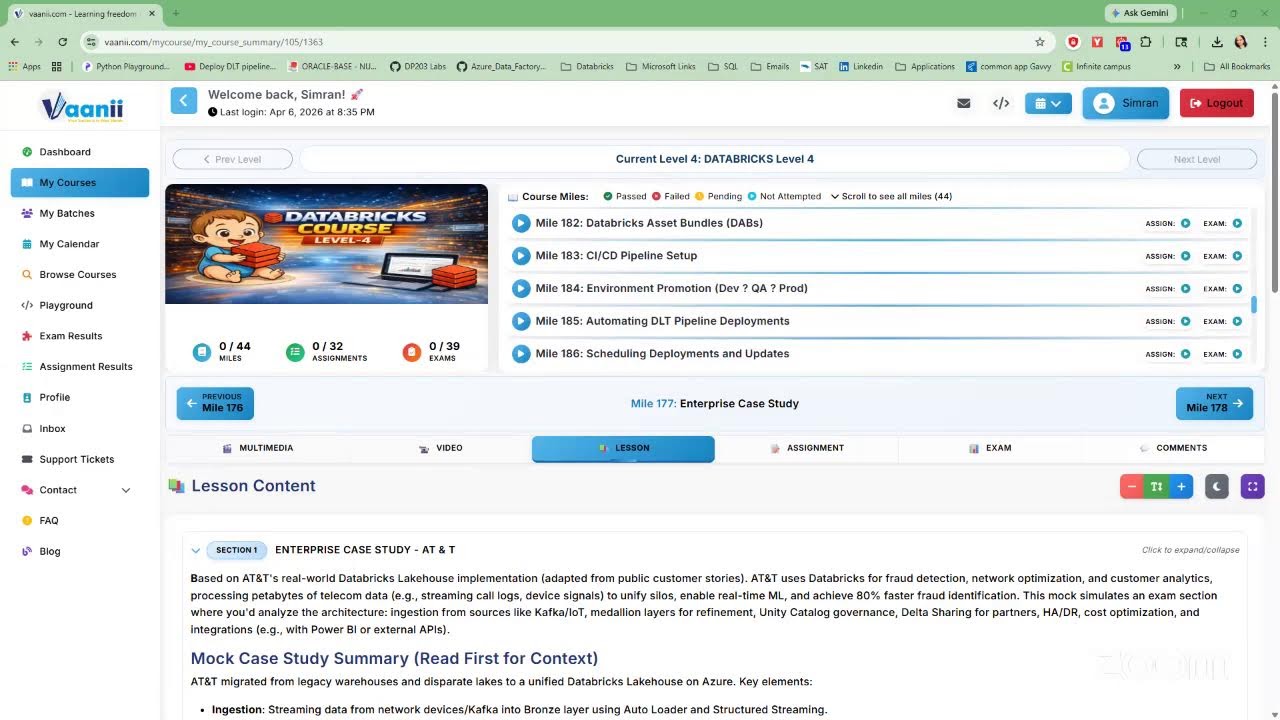Click the red Logout button
The height and width of the screenshot is (720, 1280).
coord(1217,103)
